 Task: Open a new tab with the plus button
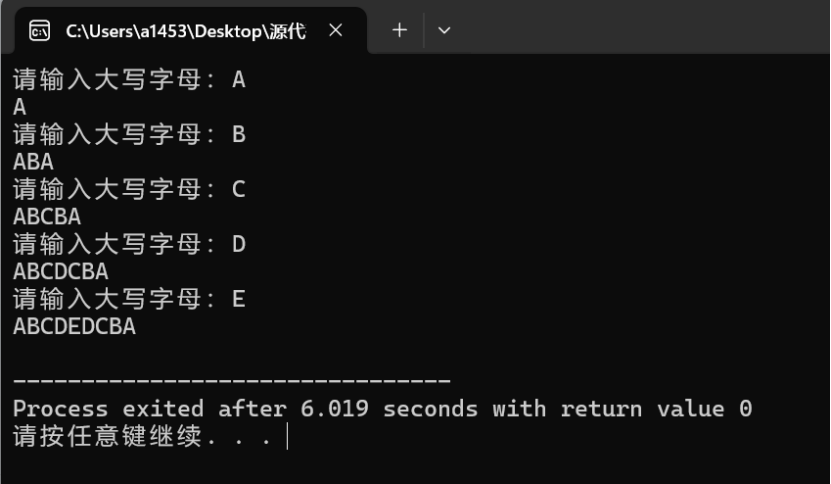coord(399,31)
